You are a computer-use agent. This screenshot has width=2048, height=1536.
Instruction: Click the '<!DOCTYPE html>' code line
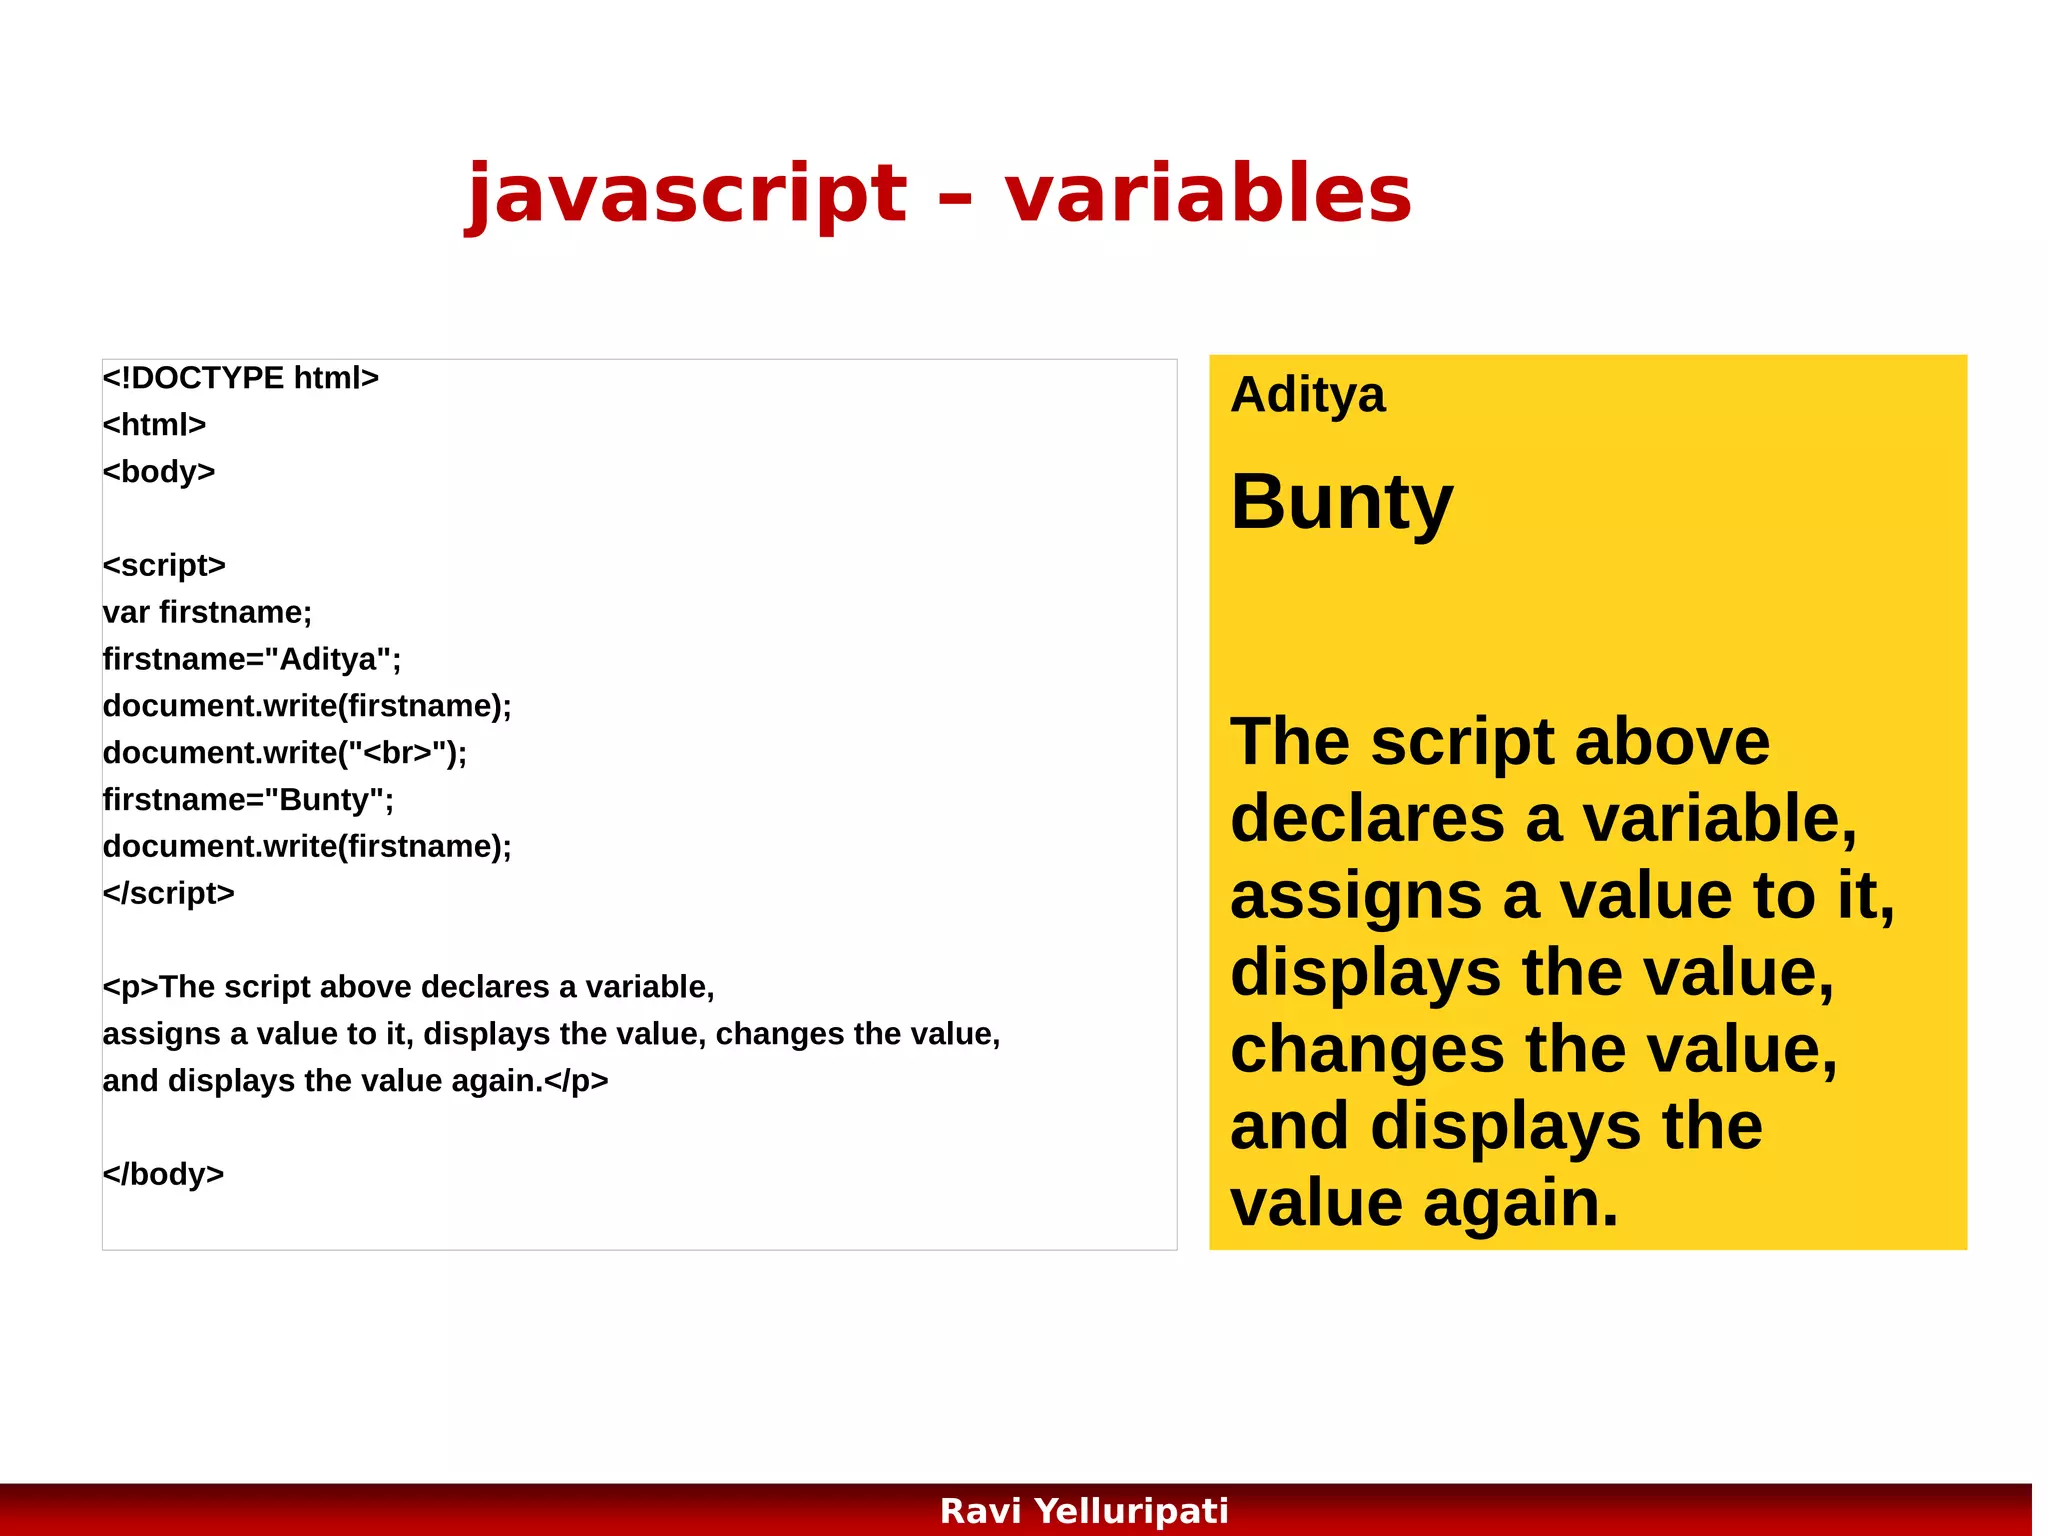tap(241, 378)
